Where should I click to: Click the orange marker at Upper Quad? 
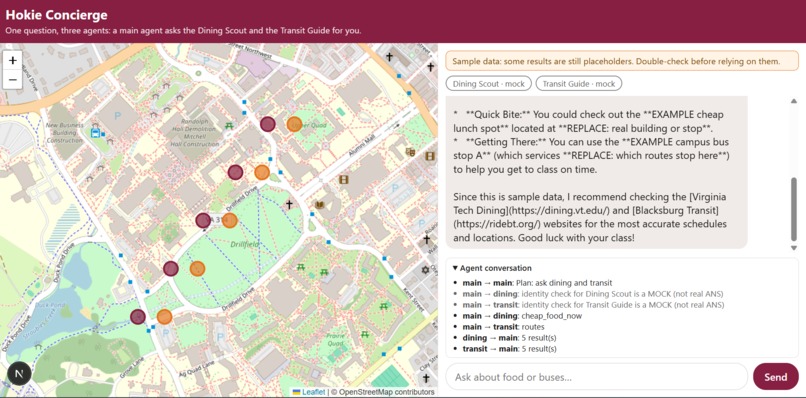[294, 124]
